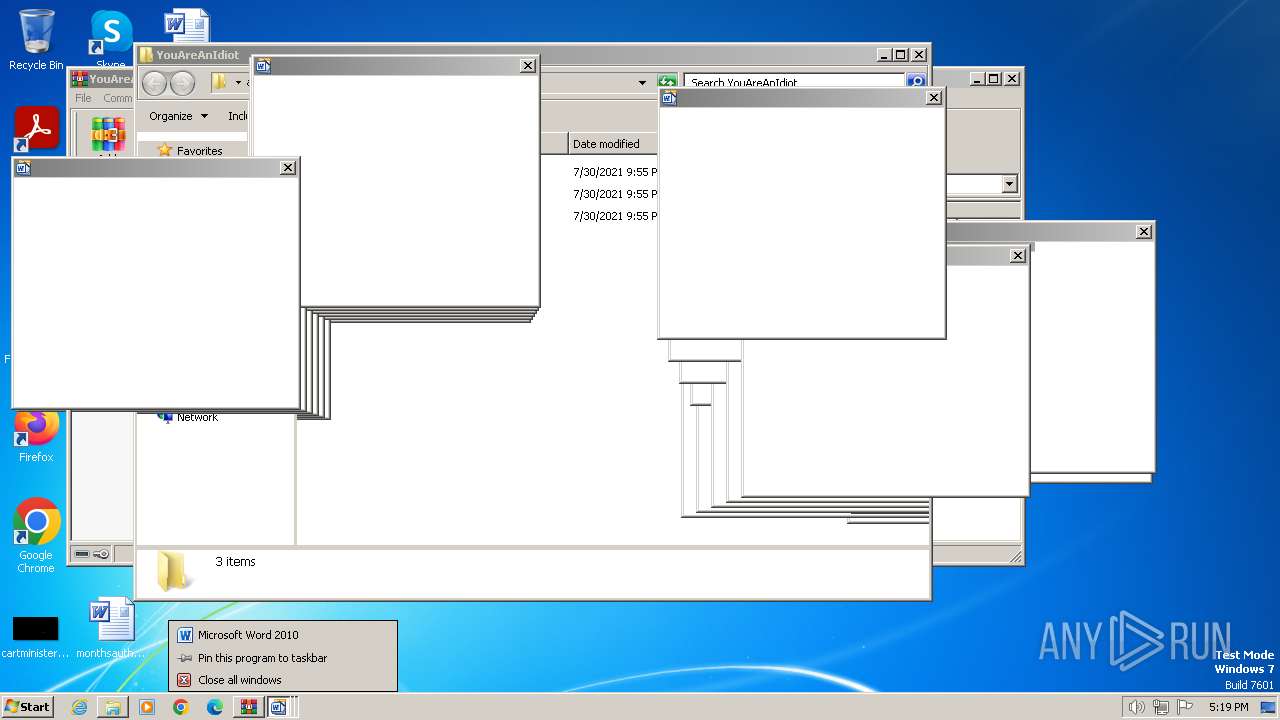Click the Add icon in WinRAR toolbar
Screen dimensions: 1280x720
point(108,135)
